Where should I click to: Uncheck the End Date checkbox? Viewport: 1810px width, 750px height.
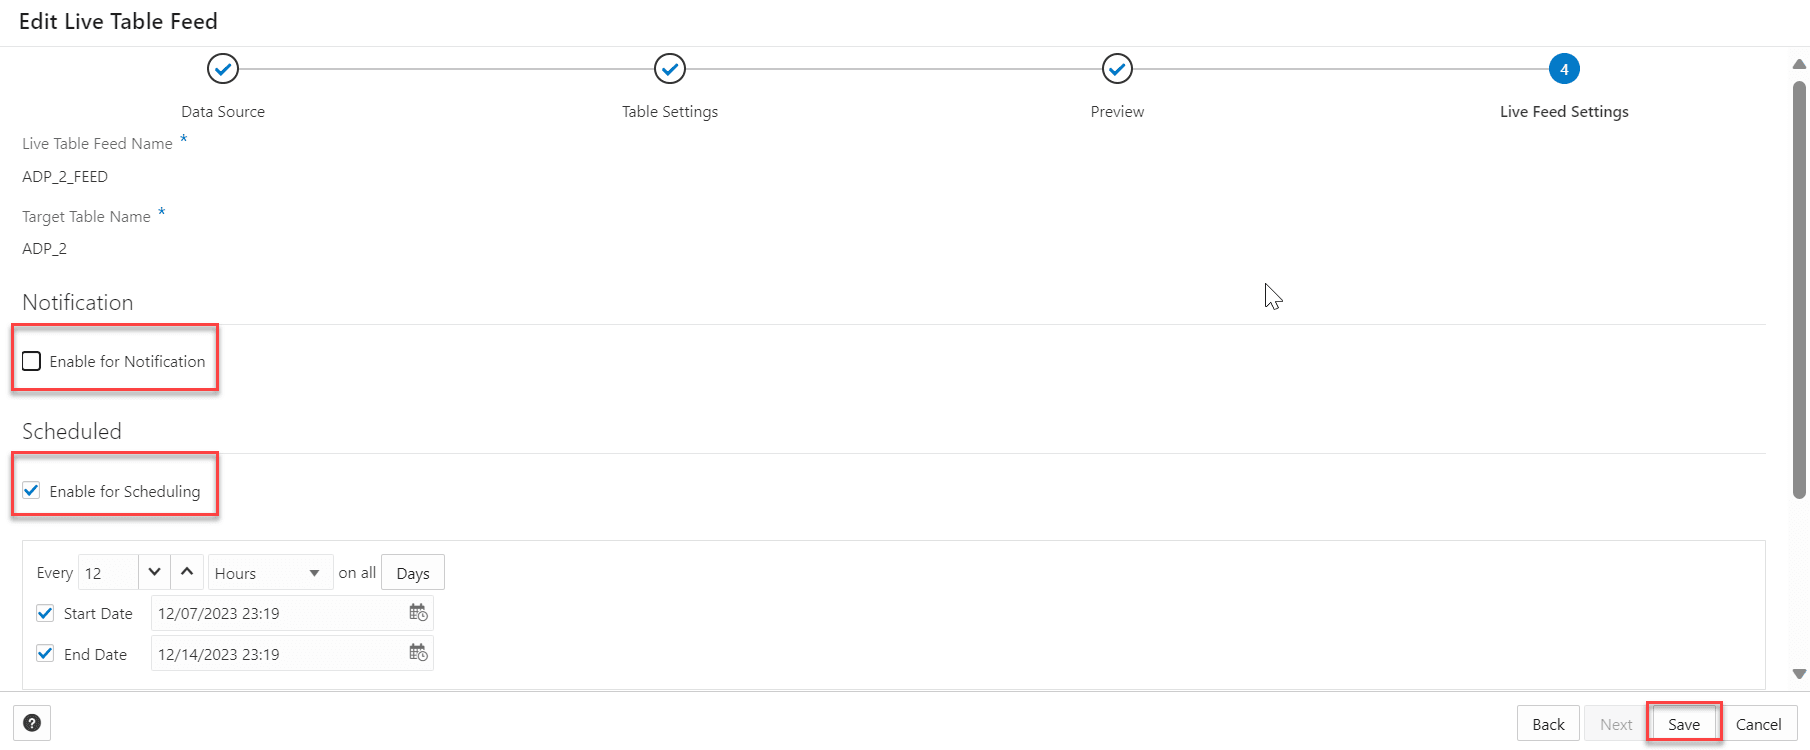coord(45,652)
